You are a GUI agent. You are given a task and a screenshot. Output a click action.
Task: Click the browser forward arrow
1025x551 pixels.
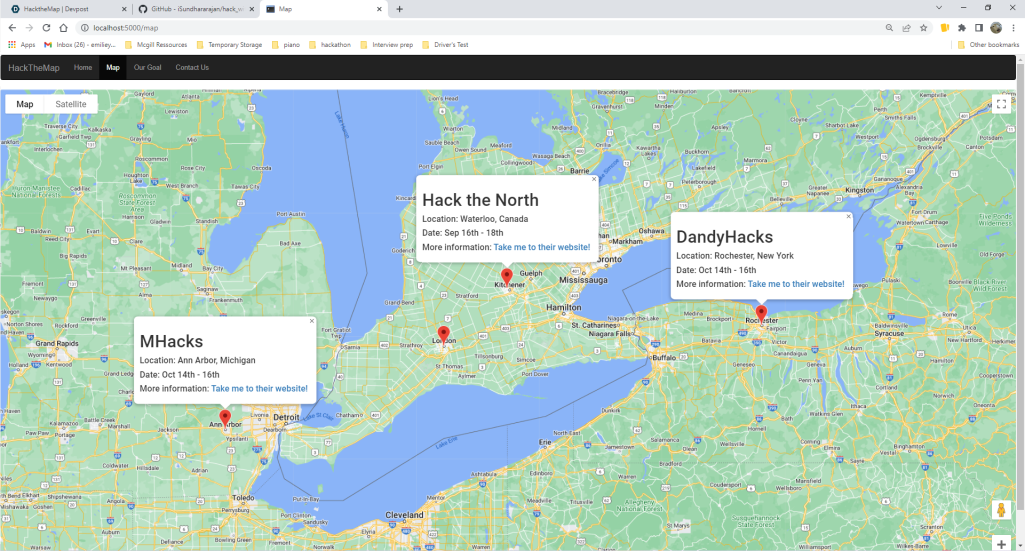click(x=29, y=27)
